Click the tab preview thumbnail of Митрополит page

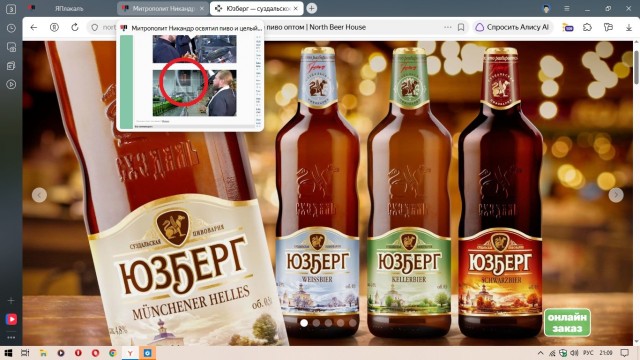190,82
